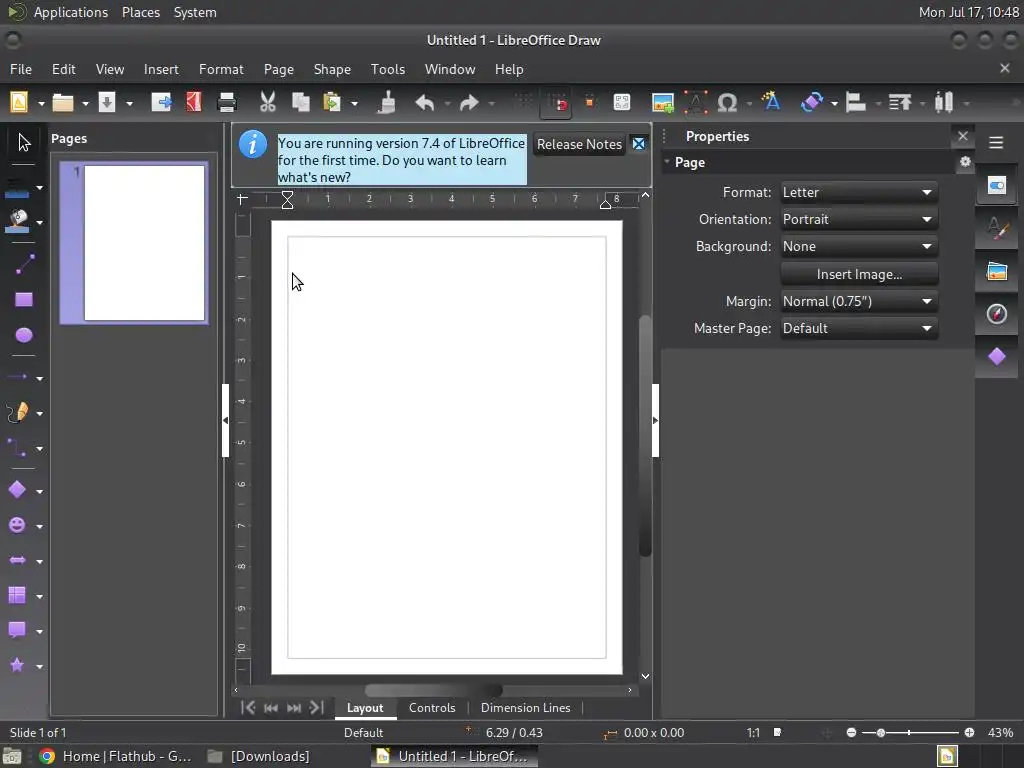Open sidebar settings hamburger menu

[996, 142]
